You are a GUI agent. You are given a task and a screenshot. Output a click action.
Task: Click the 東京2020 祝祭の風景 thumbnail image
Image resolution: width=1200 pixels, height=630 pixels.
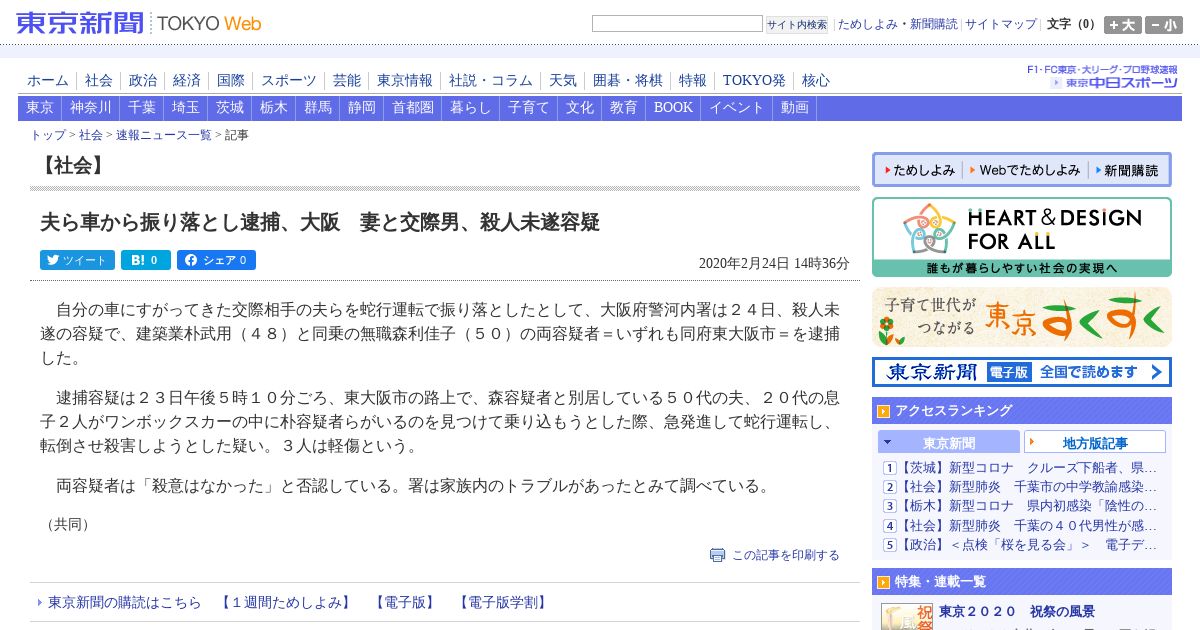tap(907, 616)
